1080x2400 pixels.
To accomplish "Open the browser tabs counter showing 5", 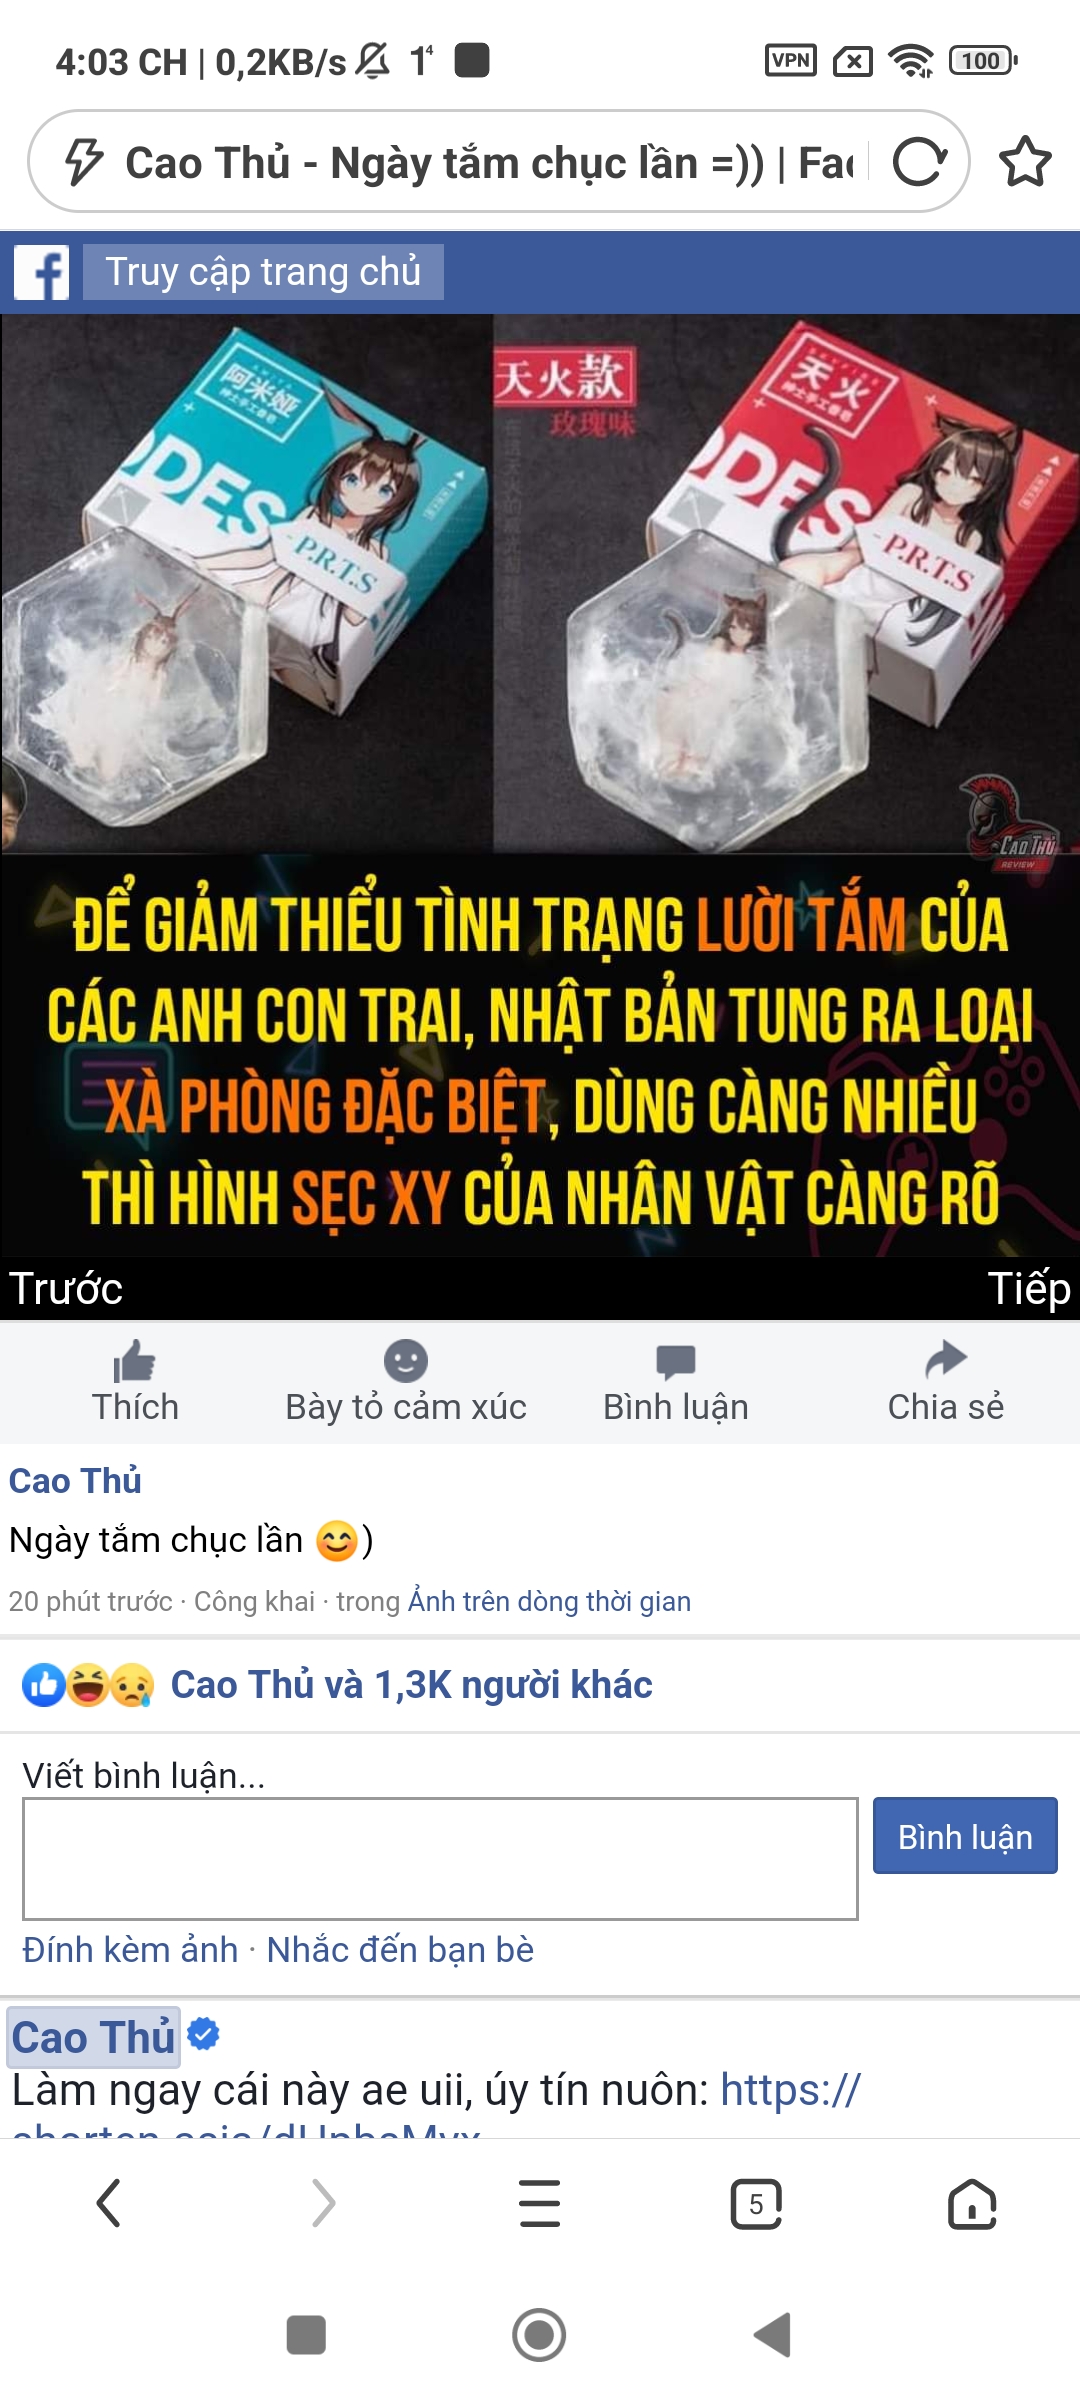I will pos(756,2204).
